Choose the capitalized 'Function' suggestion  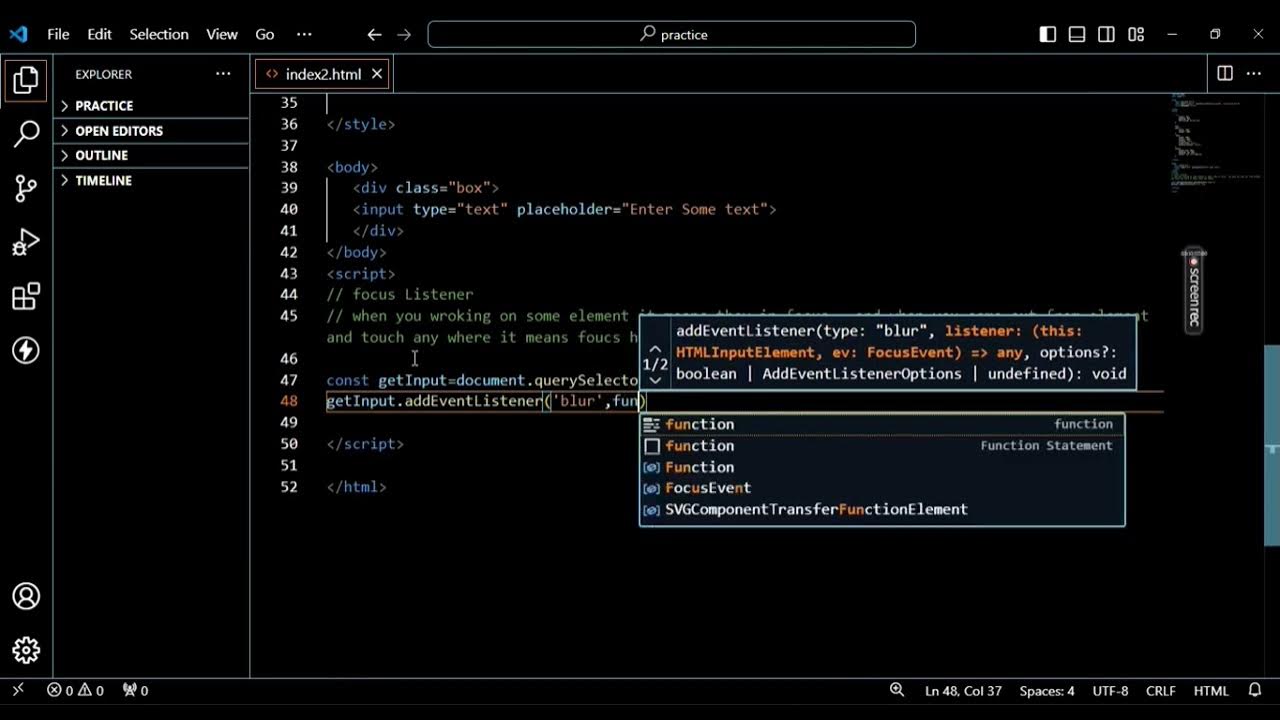(x=881, y=467)
